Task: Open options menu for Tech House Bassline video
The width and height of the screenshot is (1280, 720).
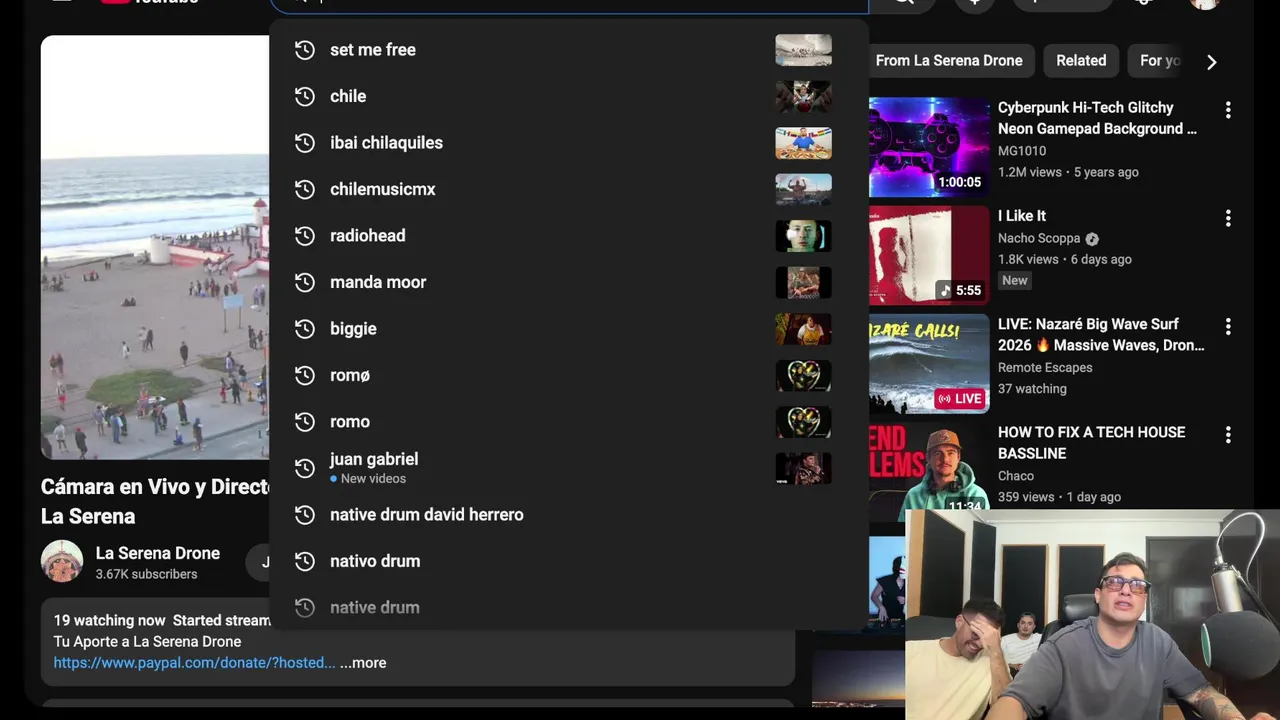Action: (1228, 435)
